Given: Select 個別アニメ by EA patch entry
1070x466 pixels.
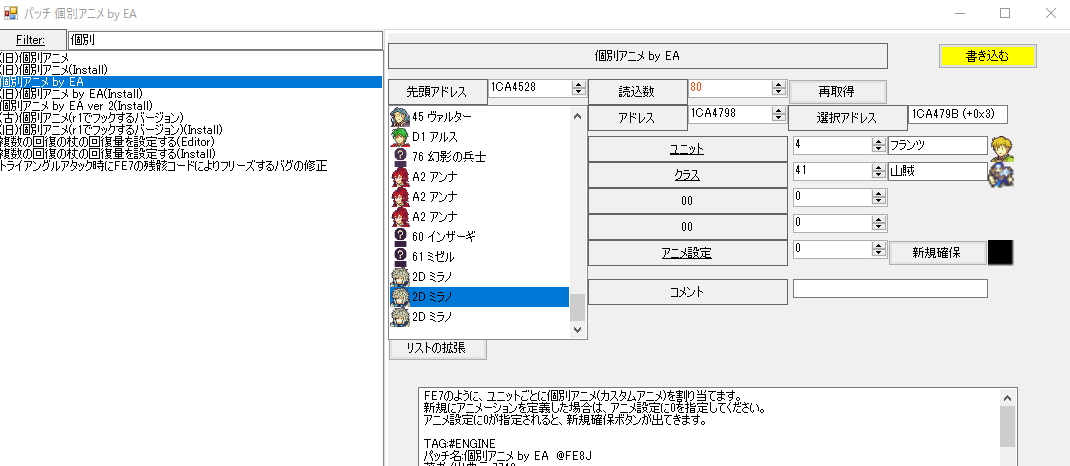Looking at the screenshot, I should click(x=191, y=82).
